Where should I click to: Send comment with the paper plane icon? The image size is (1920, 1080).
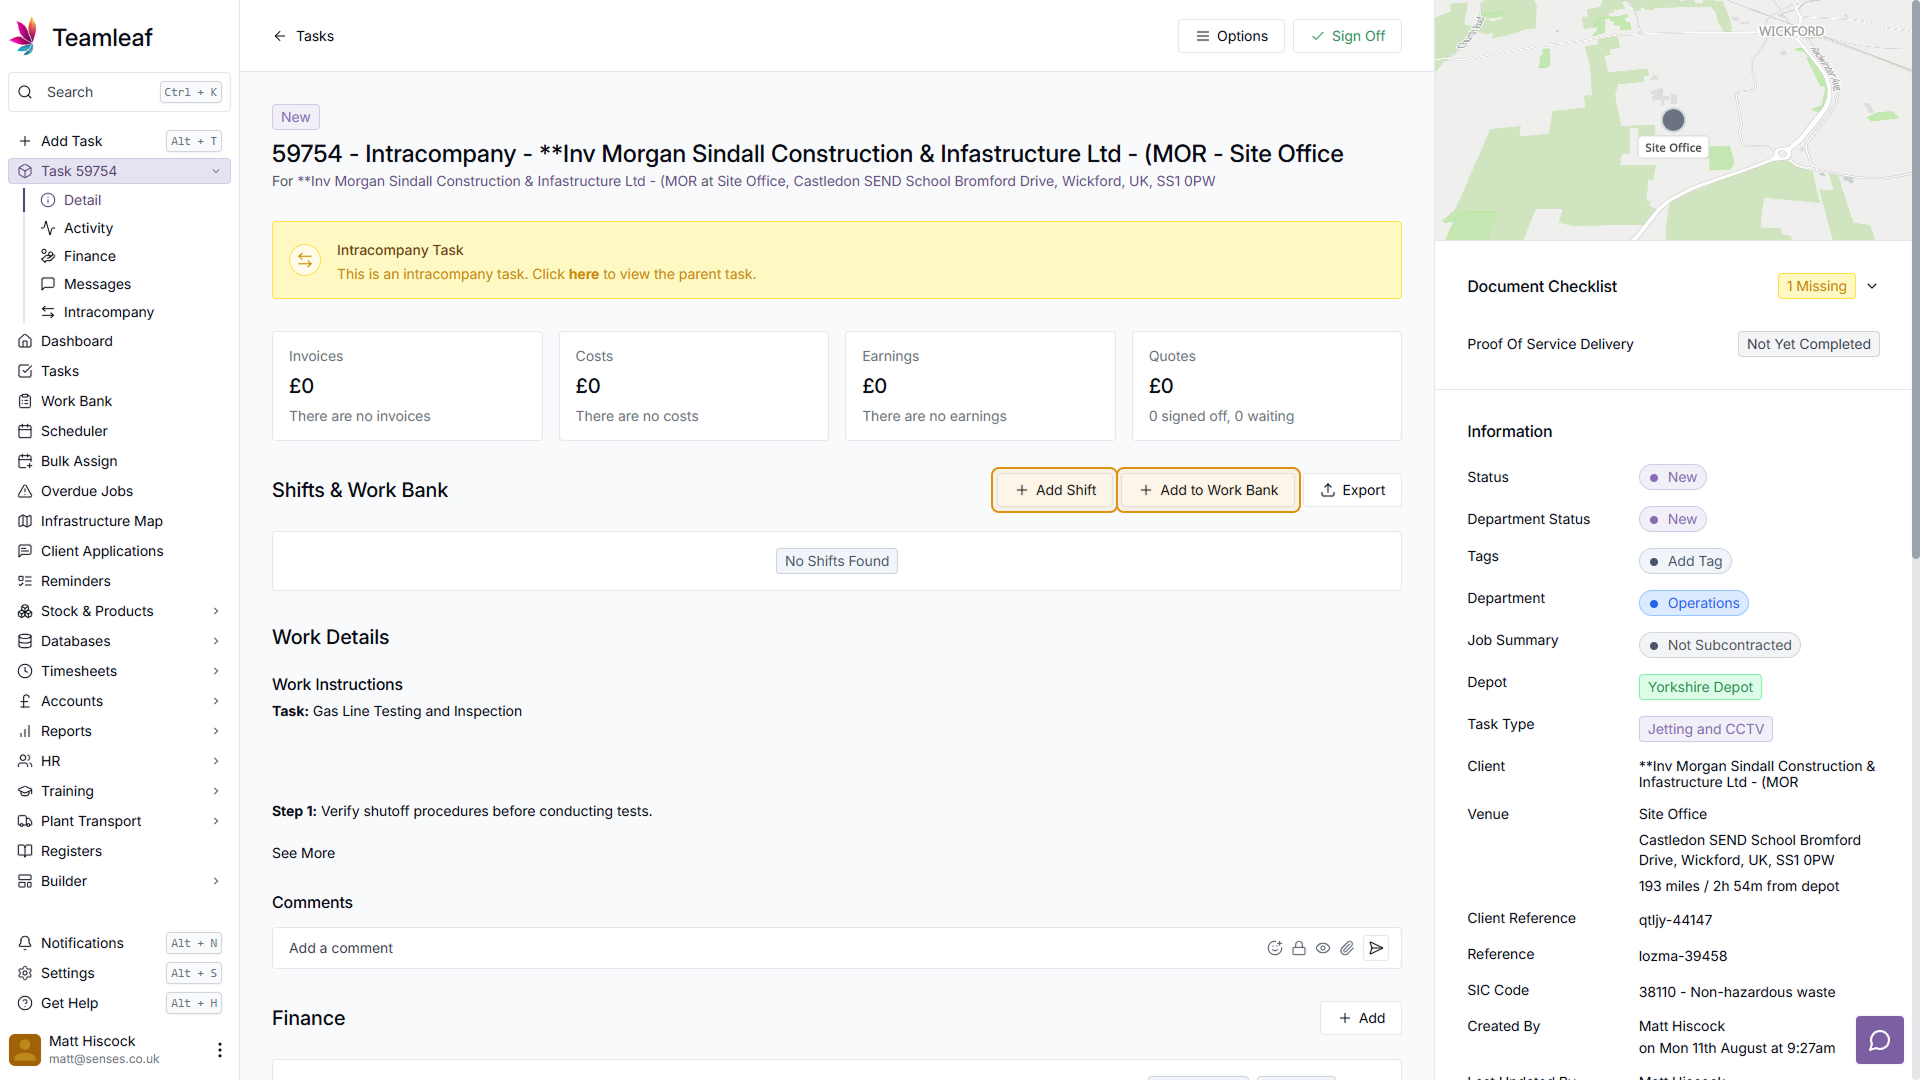tap(1376, 948)
